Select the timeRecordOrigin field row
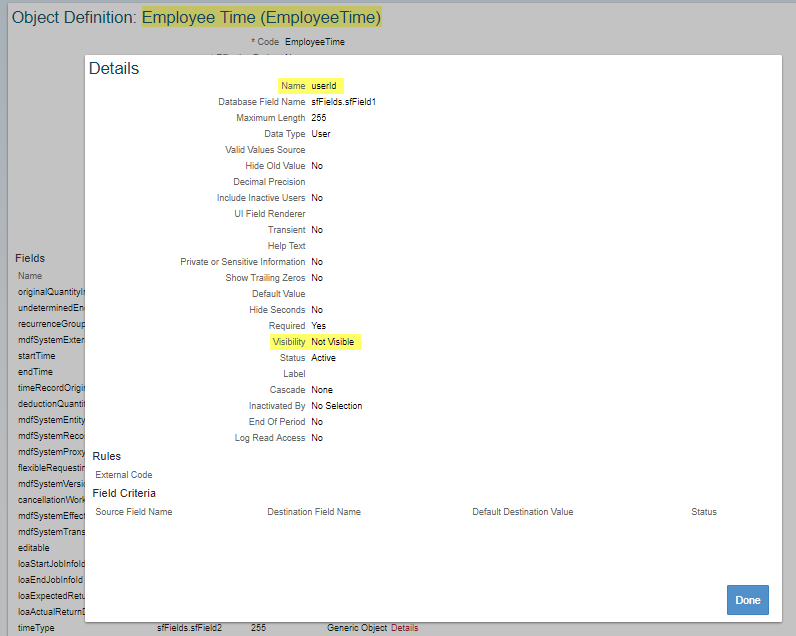This screenshot has height=636, width=796. click(51, 388)
